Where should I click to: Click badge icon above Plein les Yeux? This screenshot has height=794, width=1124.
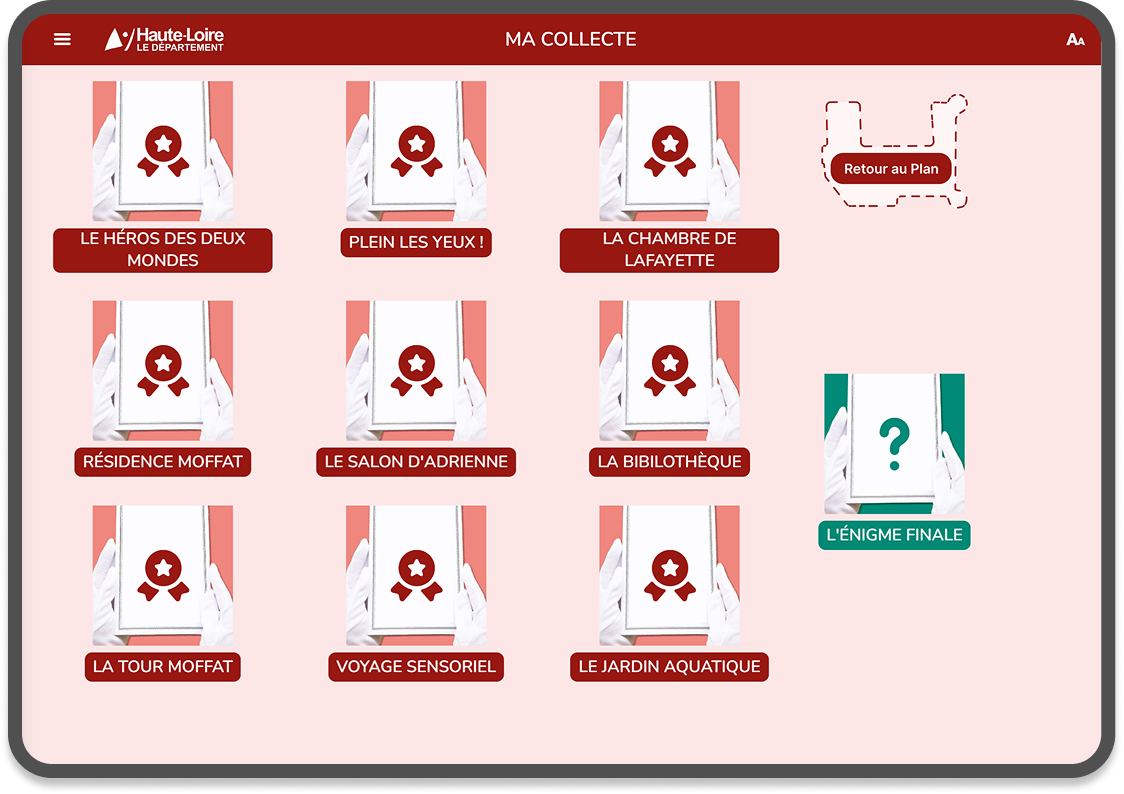click(x=416, y=150)
